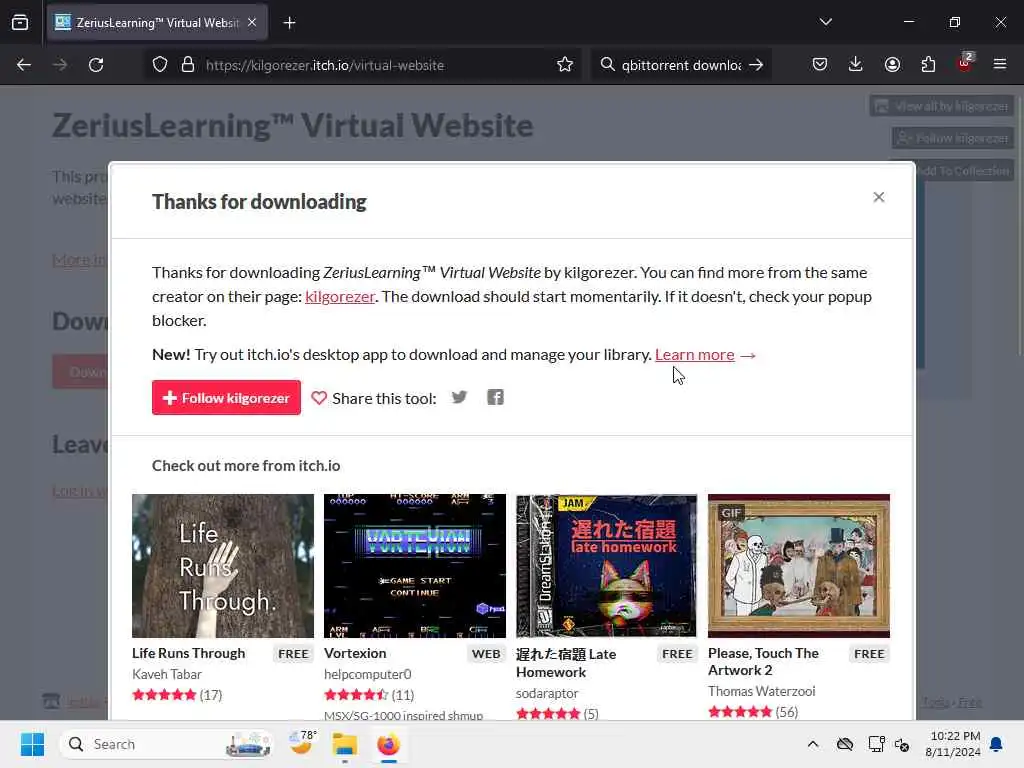
Task: Select the ZeriusLearning Virtual Website tab
Action: 157,22
